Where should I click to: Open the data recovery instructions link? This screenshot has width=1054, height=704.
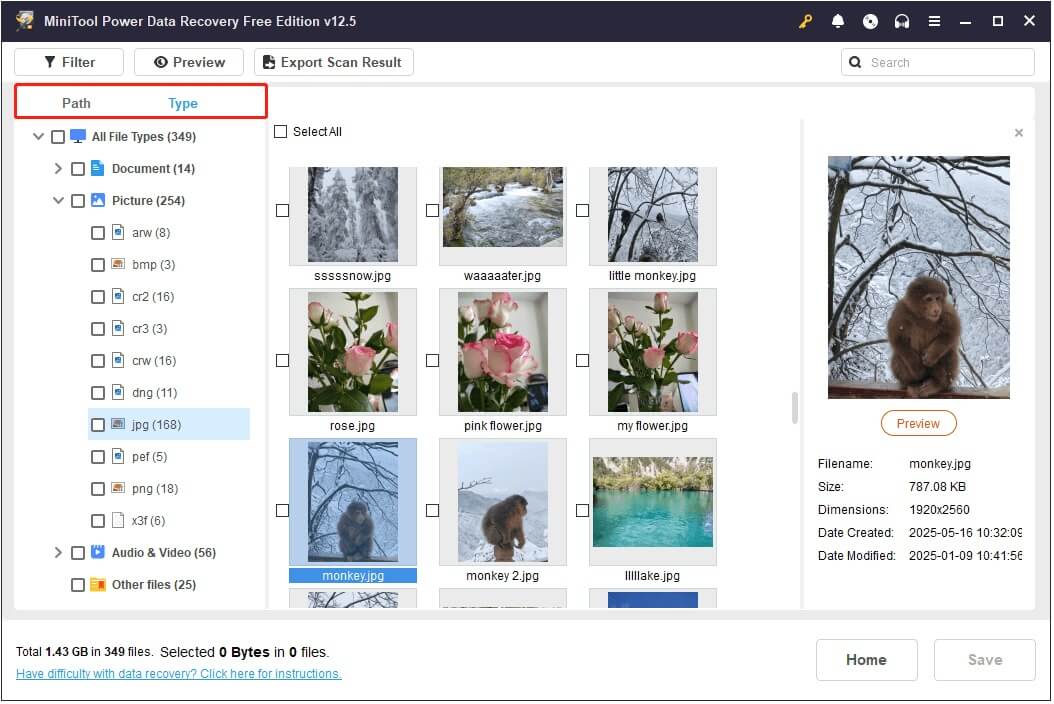[179, 674]
